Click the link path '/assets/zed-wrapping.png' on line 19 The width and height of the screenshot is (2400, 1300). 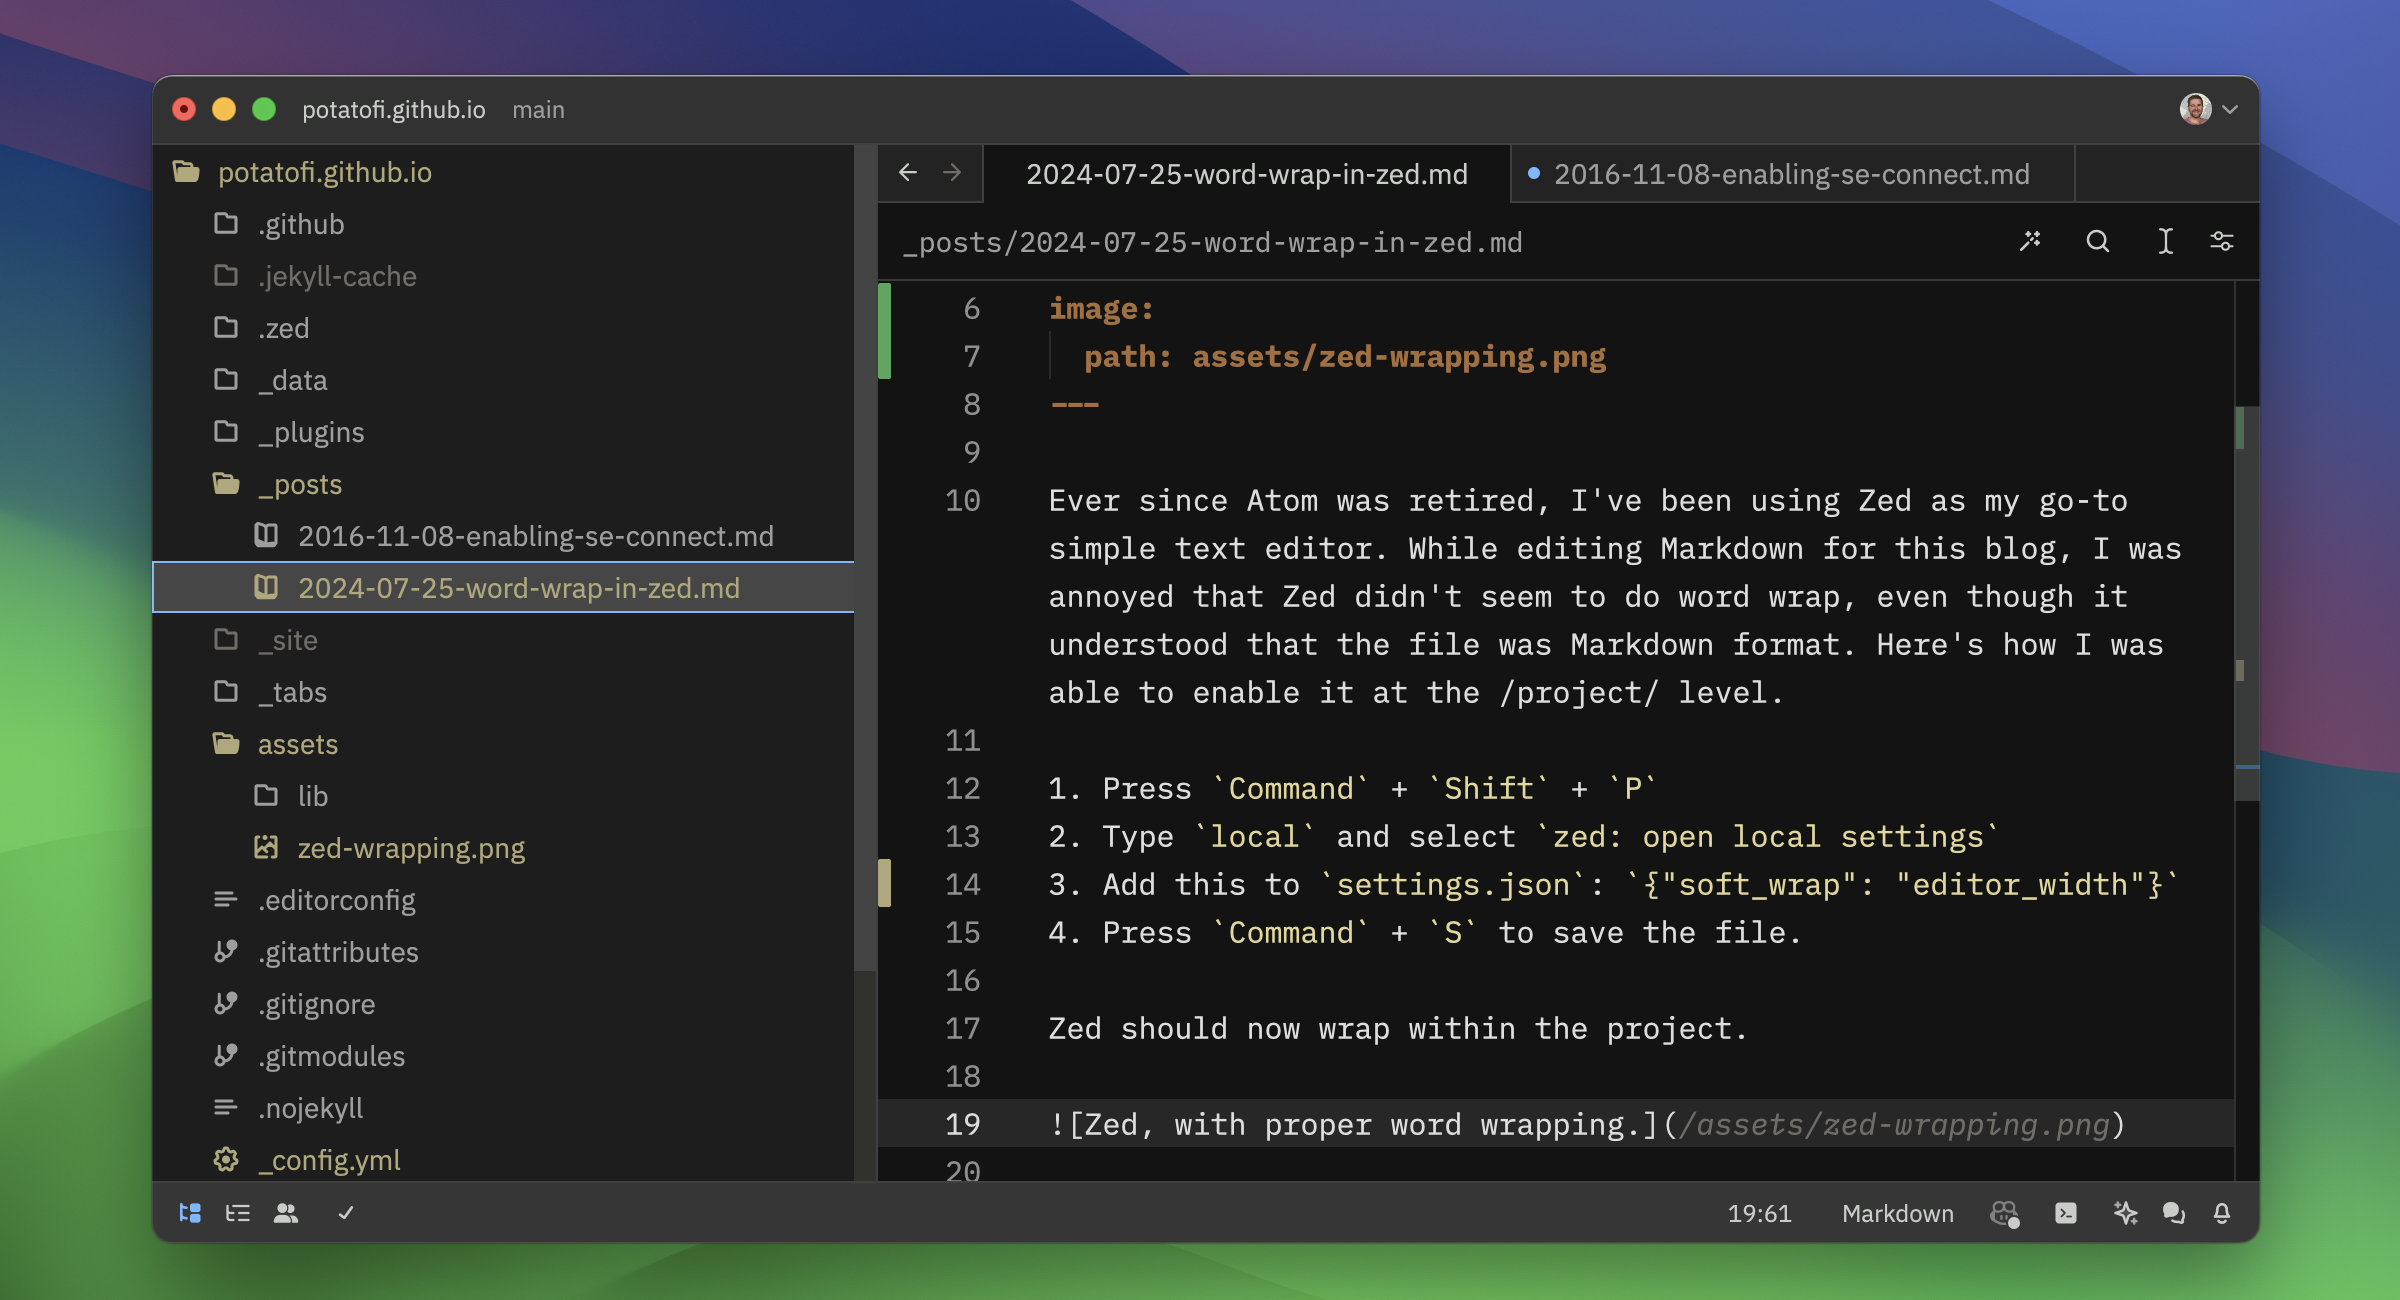point(1894,1124)
